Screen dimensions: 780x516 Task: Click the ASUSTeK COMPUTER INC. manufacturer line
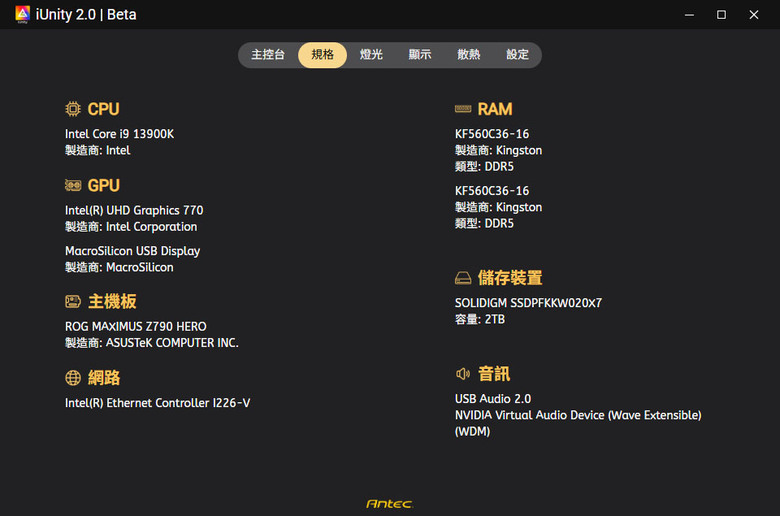pos(152,343)
